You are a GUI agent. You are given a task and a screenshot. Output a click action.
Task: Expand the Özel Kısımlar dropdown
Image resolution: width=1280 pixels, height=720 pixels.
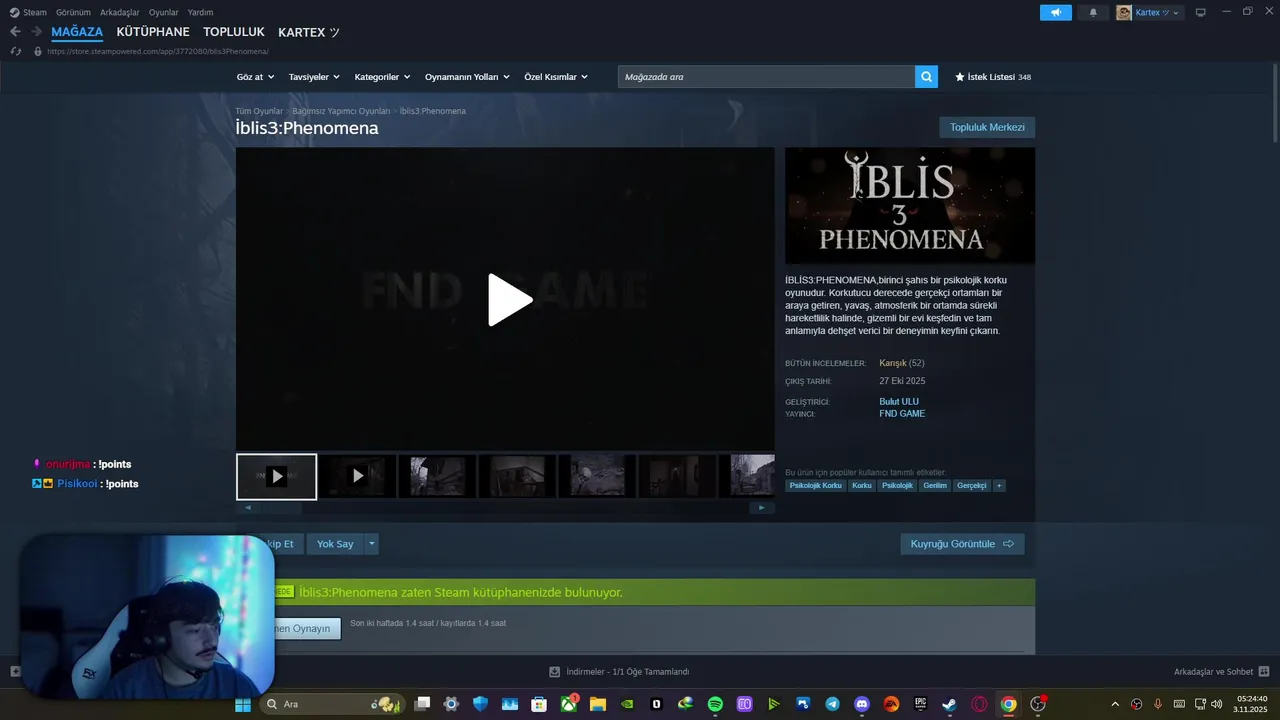[556, 77]
